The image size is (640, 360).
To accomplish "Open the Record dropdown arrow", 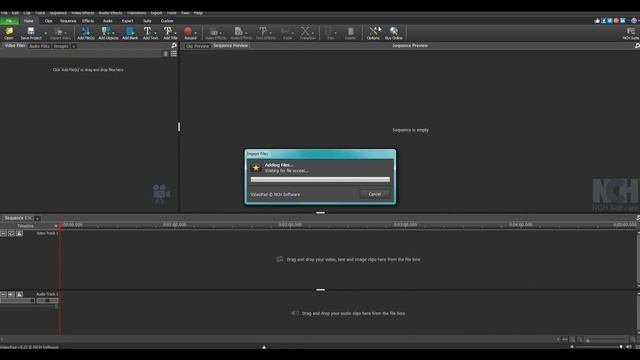I will click(x=196, y=32).
